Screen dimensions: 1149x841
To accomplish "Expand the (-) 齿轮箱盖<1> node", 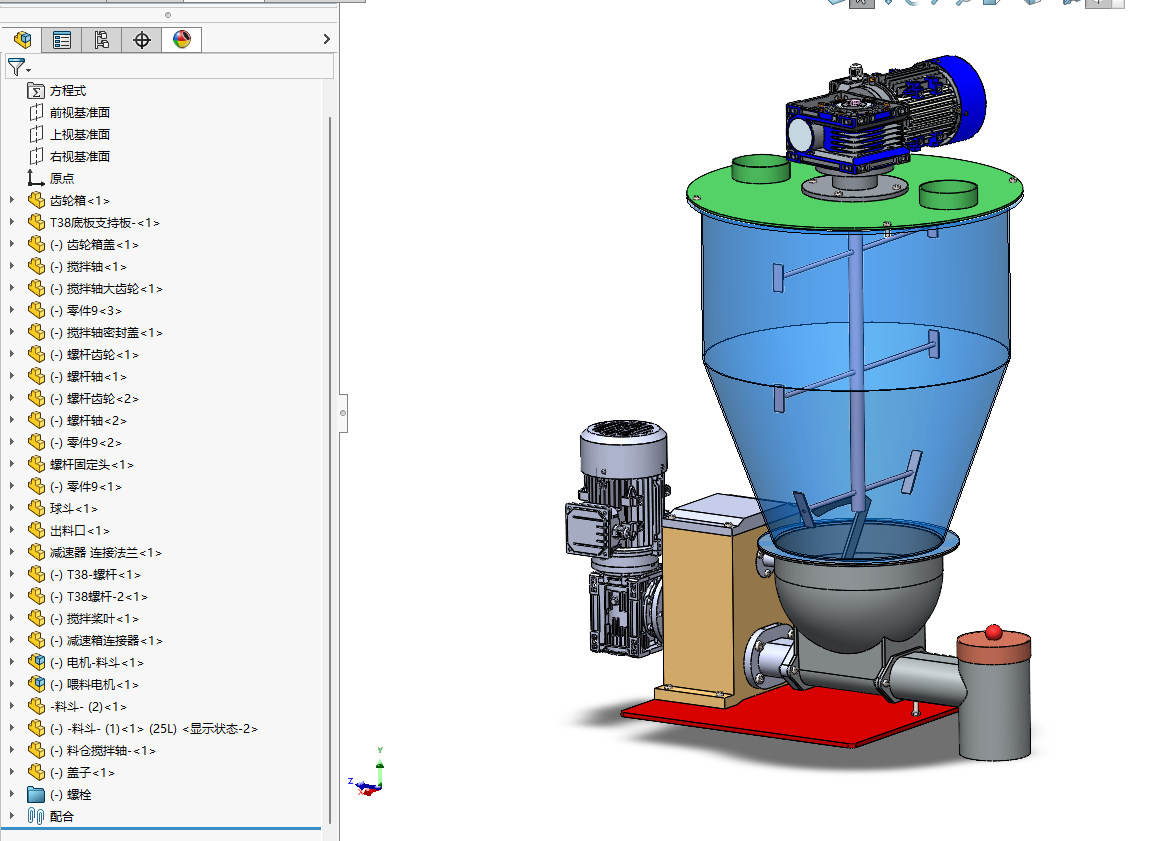I will pyautogui.click(x=12, y=244).
